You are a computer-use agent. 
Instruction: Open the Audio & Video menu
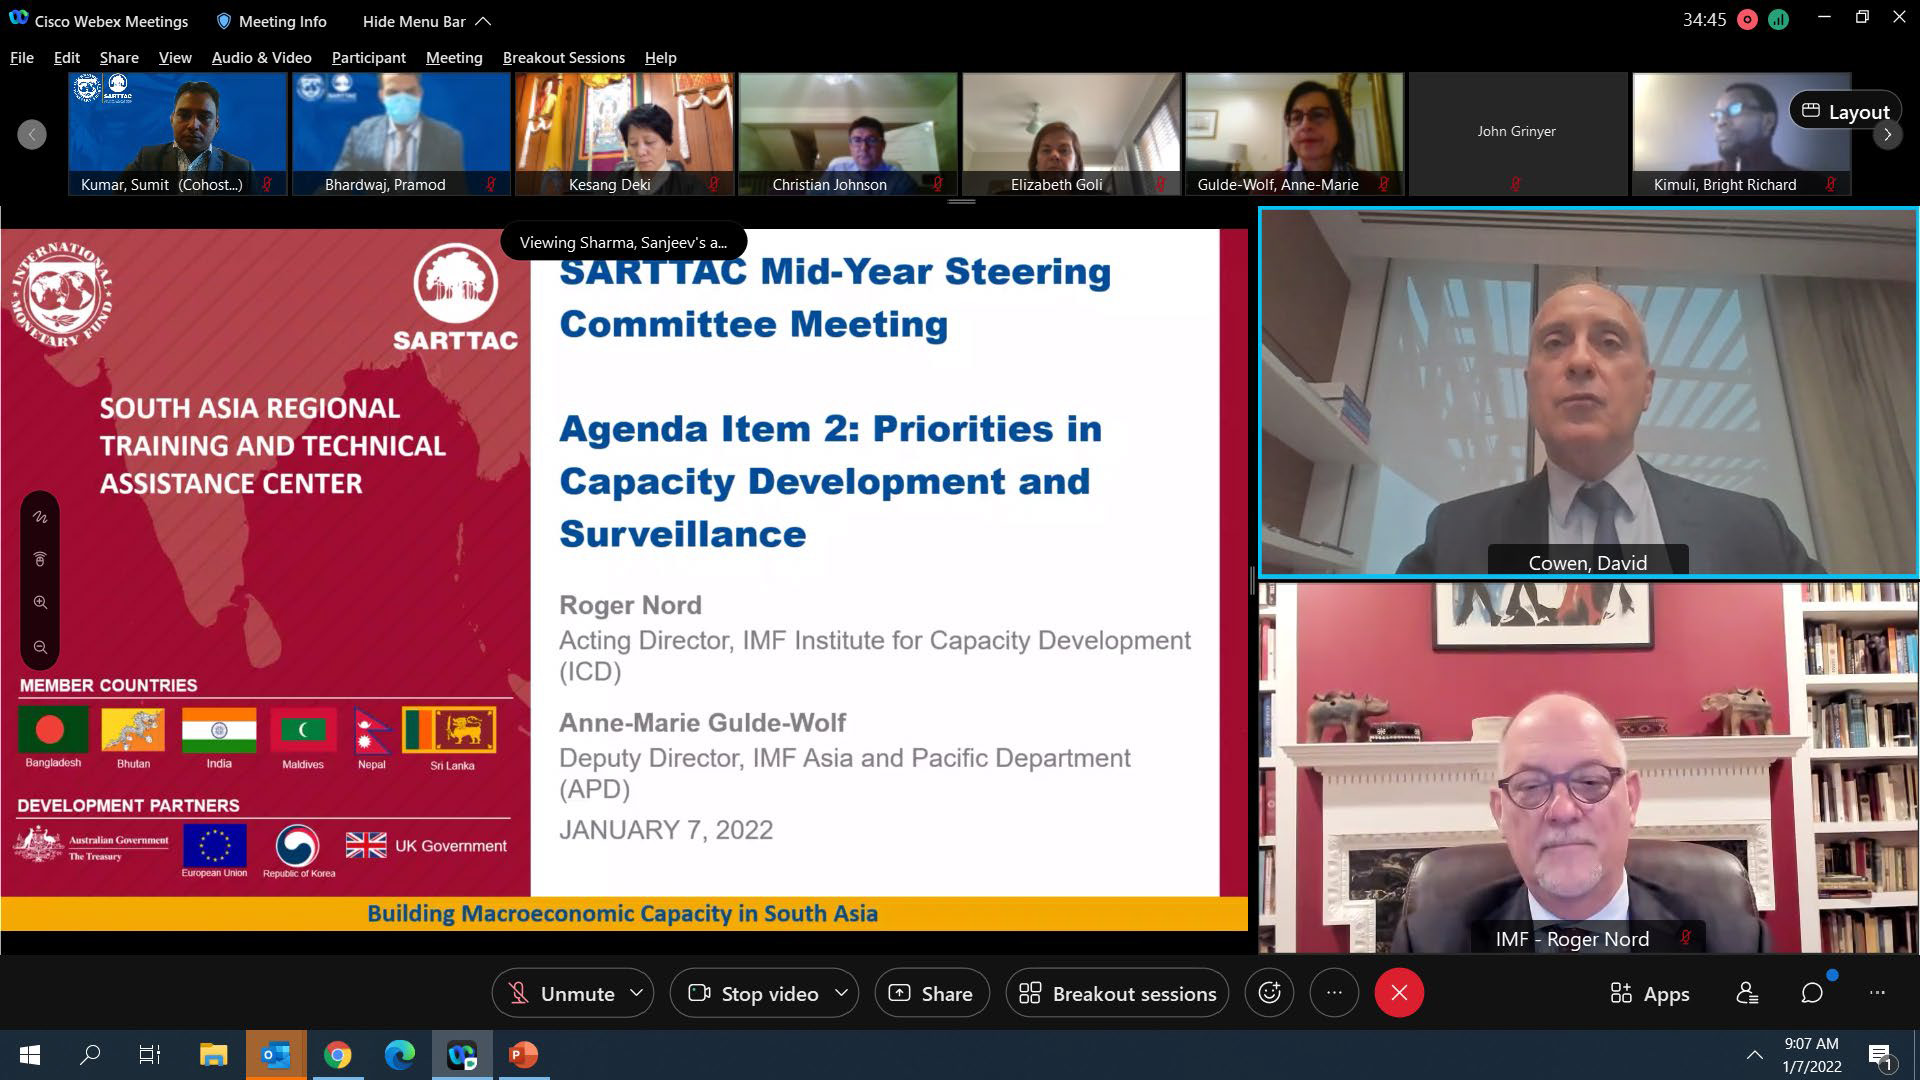point(262,58)
